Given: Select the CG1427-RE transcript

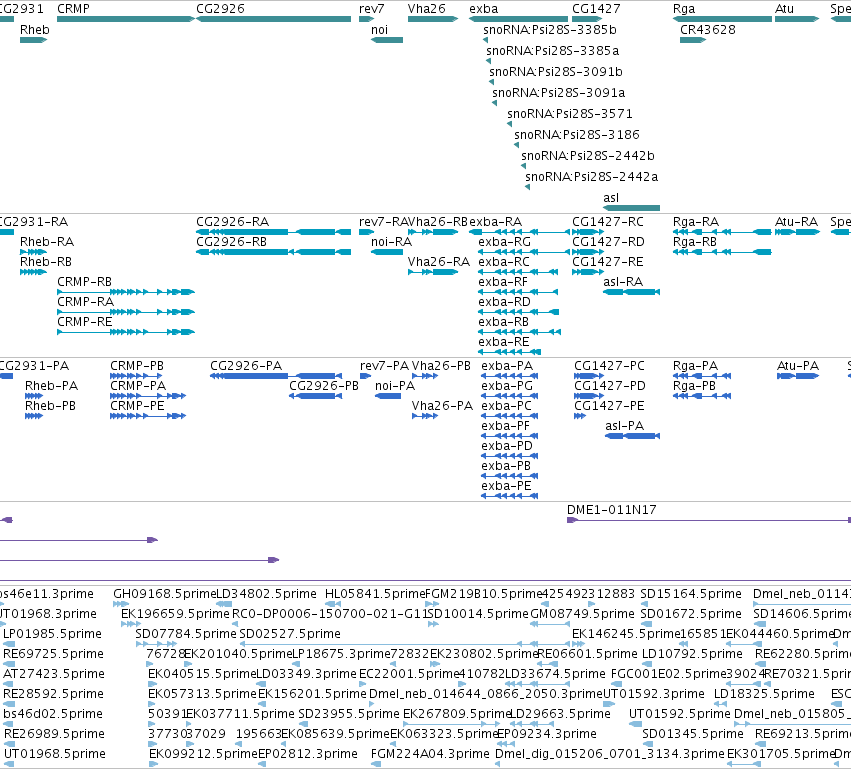Looking at the screenshot, I should click(x=588, y=272).
